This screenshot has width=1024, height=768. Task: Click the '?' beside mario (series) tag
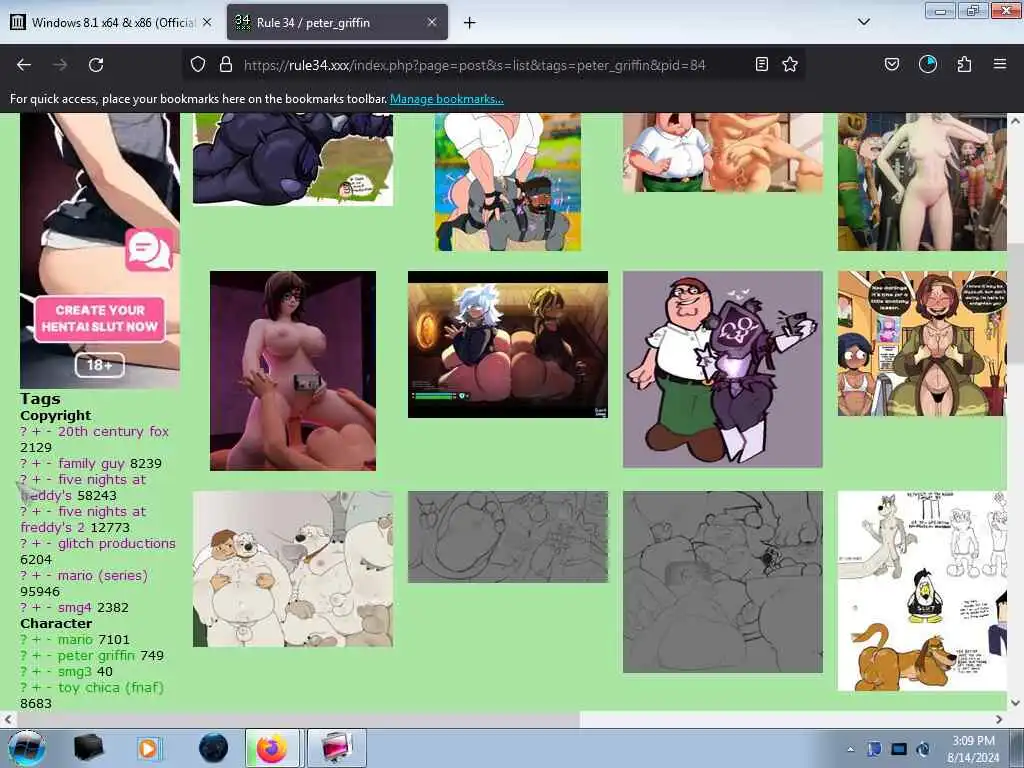click(x=24, y=575)
